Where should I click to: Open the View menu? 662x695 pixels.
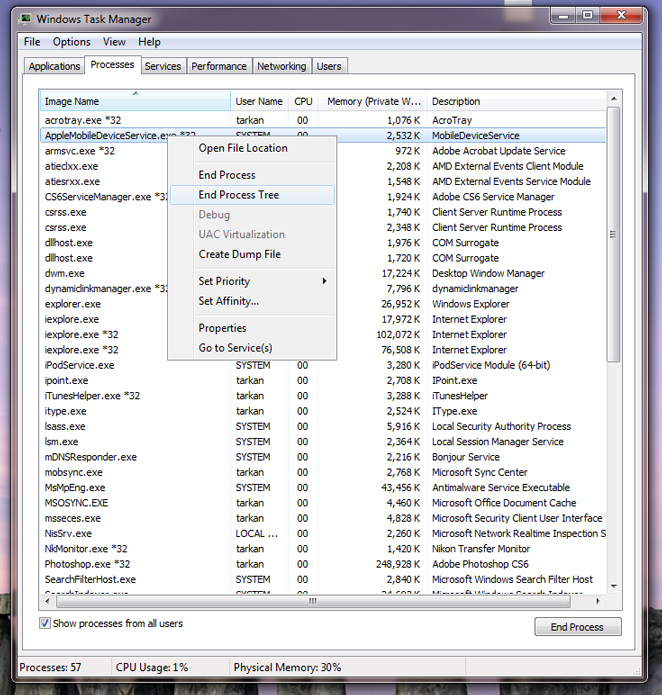(114, 42)
